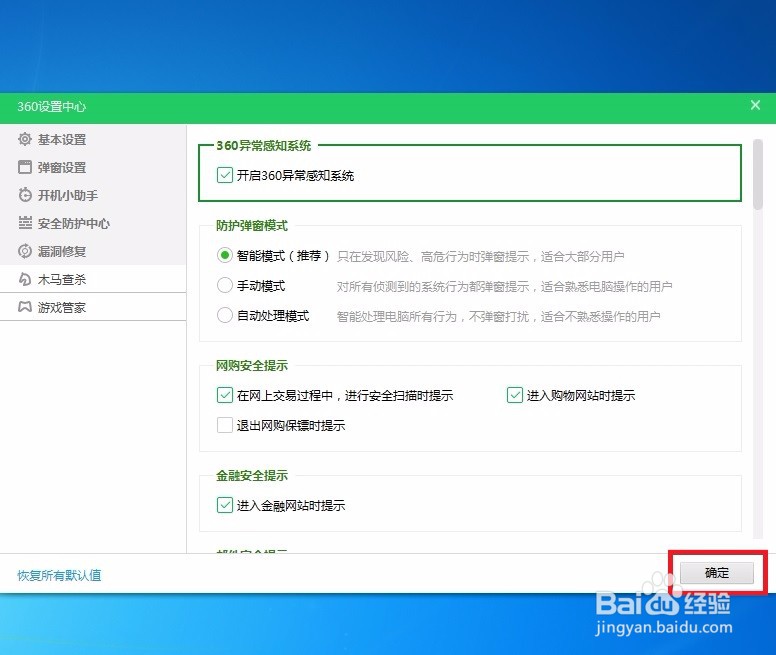
Task: Toggle 进入金融网站时提示 checkbox
Action: 225,505
